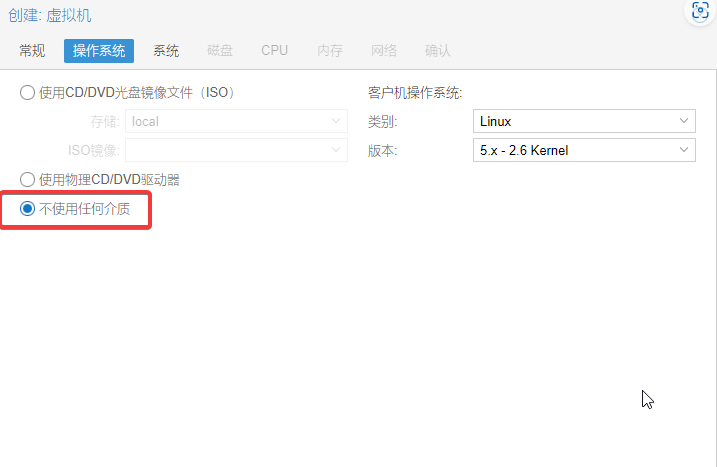
Task: Open the 磁盘 tab
Action: point(220,51)
